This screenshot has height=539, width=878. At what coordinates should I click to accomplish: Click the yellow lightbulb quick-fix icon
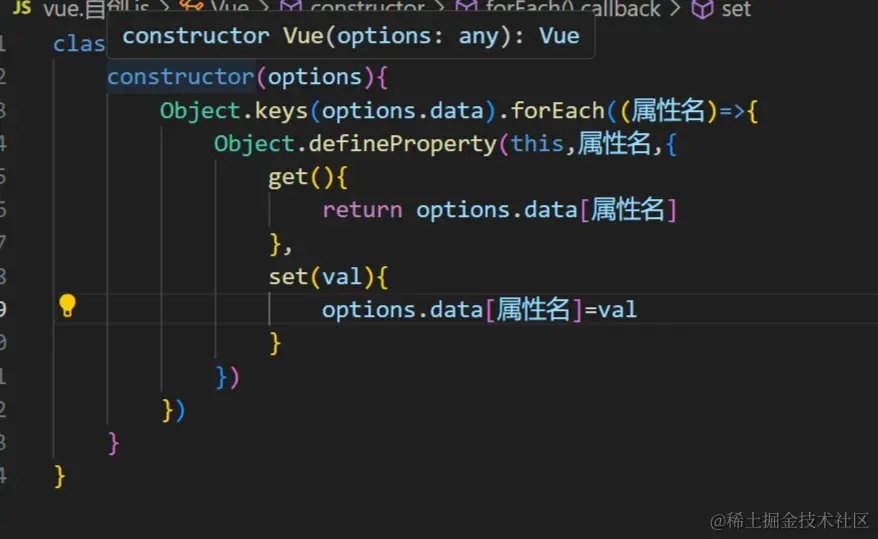[67, 306]
